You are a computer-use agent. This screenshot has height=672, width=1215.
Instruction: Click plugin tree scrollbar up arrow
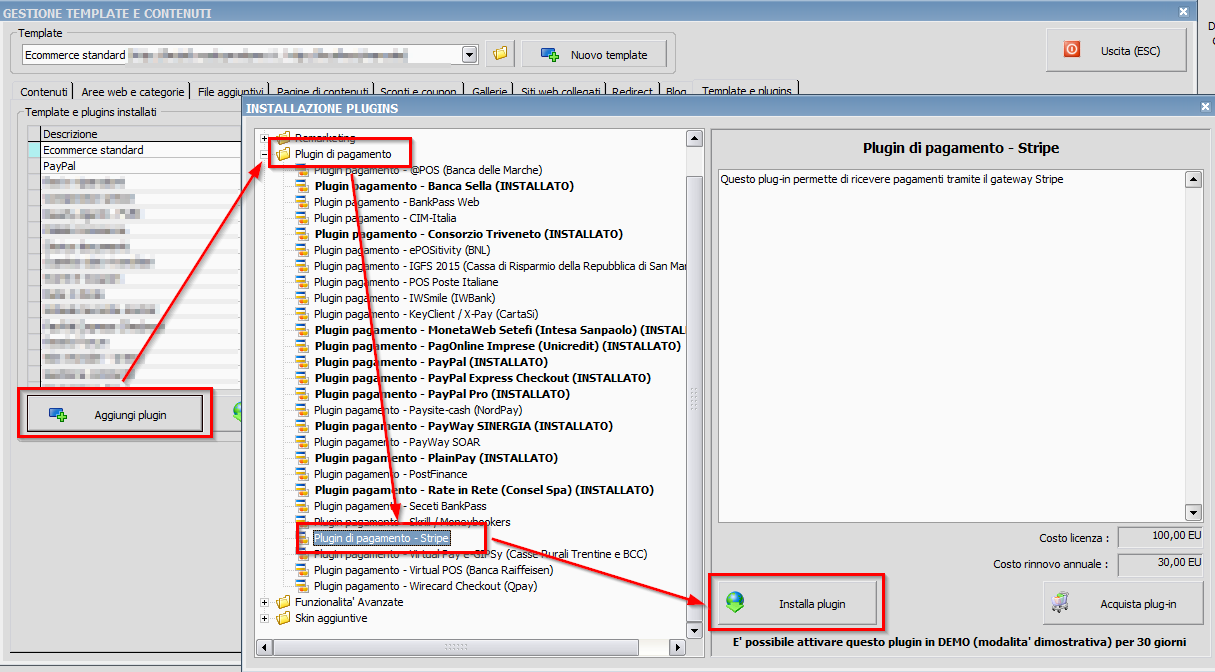694,138
